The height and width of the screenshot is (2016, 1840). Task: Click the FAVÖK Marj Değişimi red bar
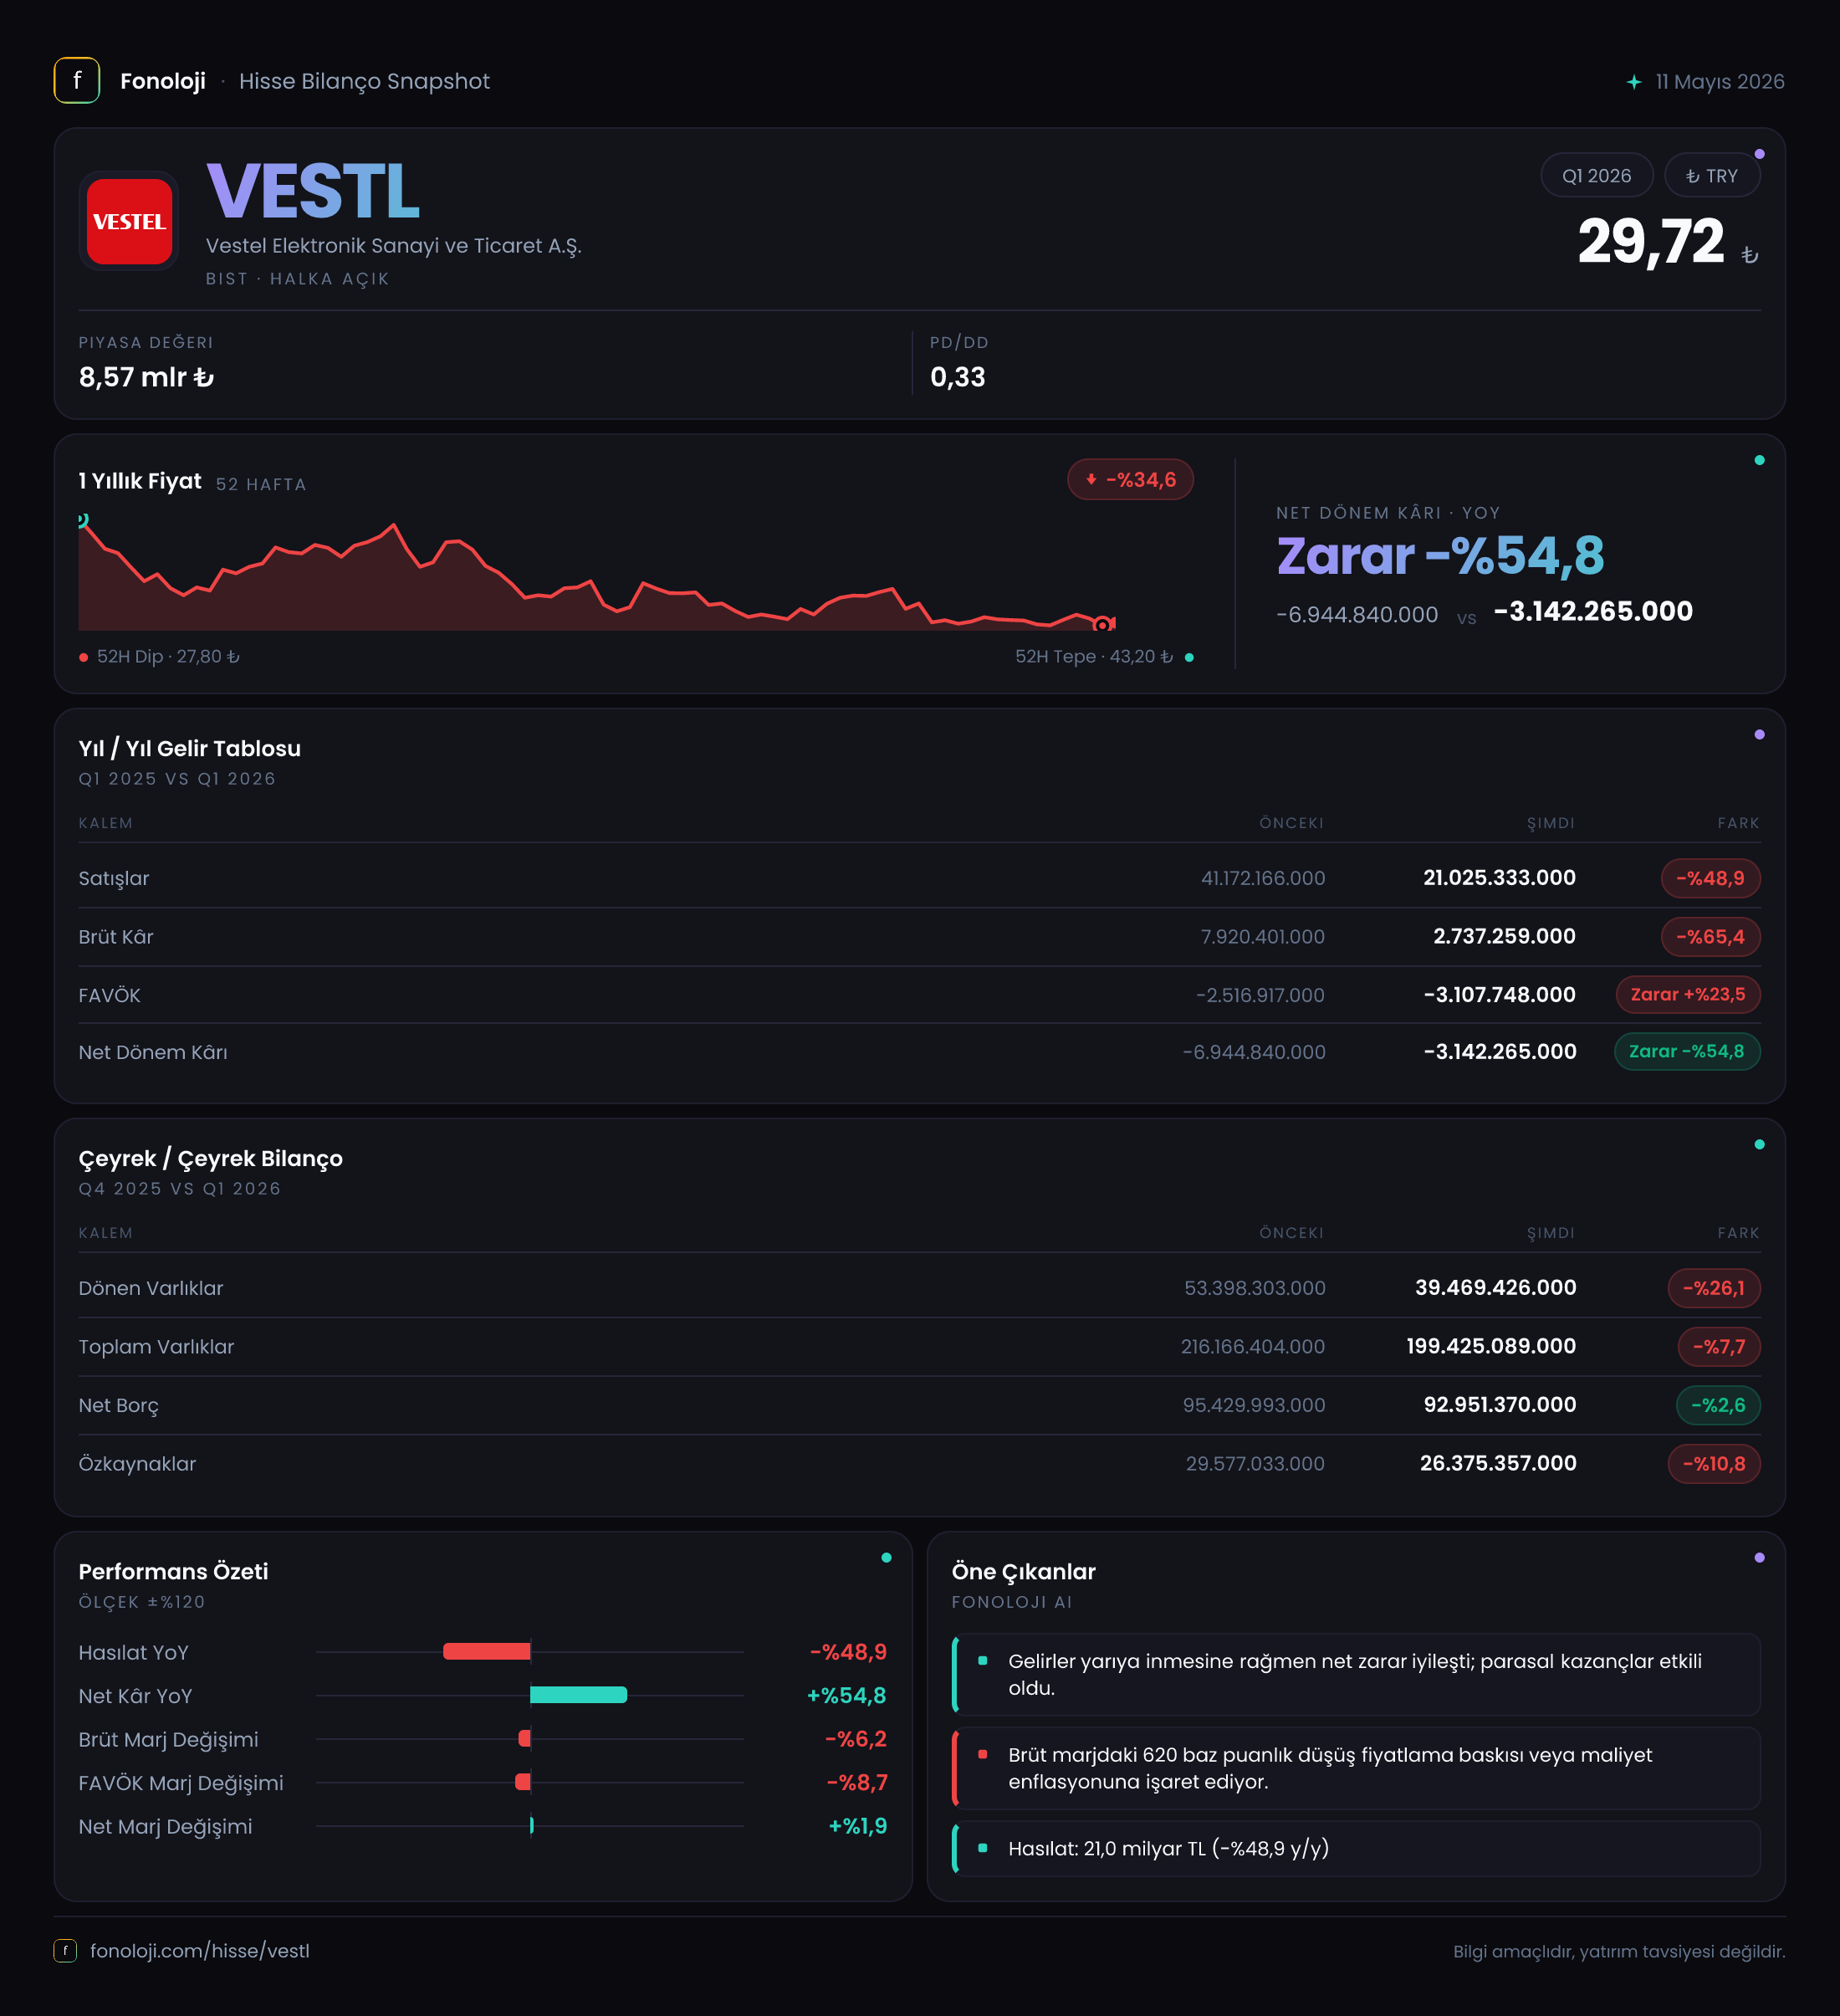[x=523, y=1781]
